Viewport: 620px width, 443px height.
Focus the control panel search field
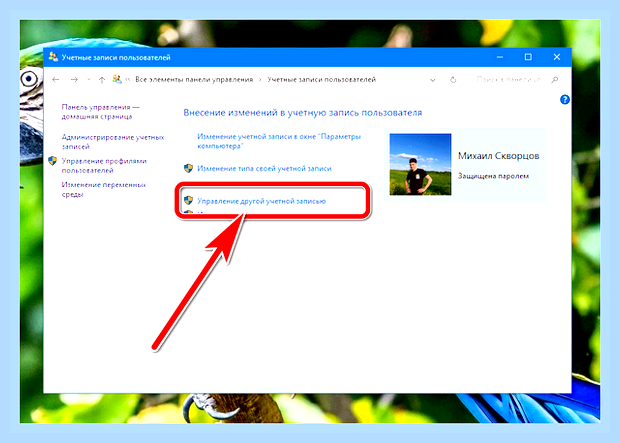point(509,80)
